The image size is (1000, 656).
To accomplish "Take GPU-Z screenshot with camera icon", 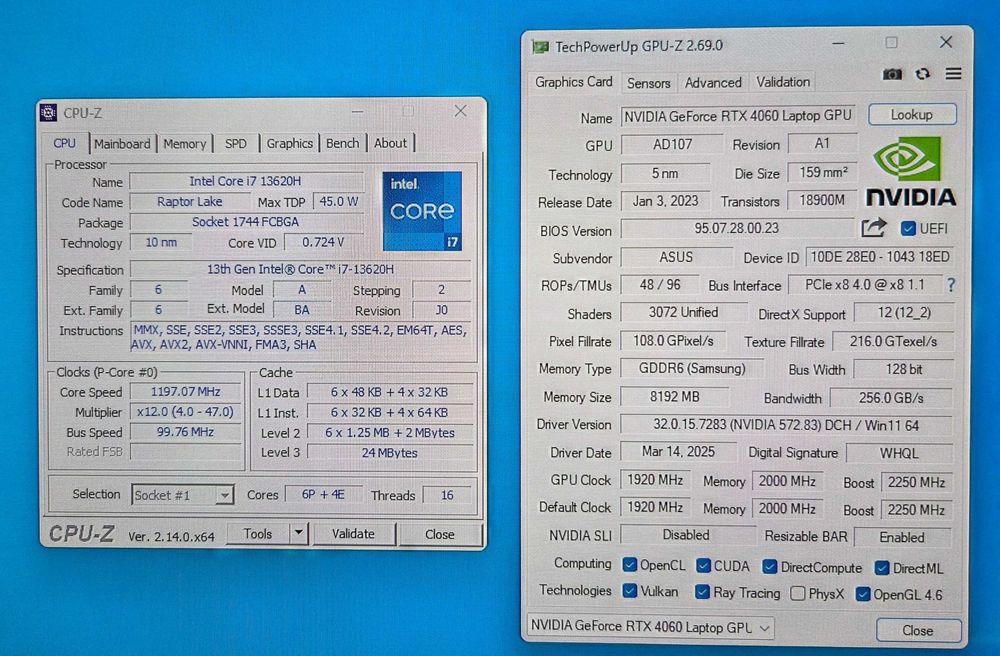I will coord(892,75).
